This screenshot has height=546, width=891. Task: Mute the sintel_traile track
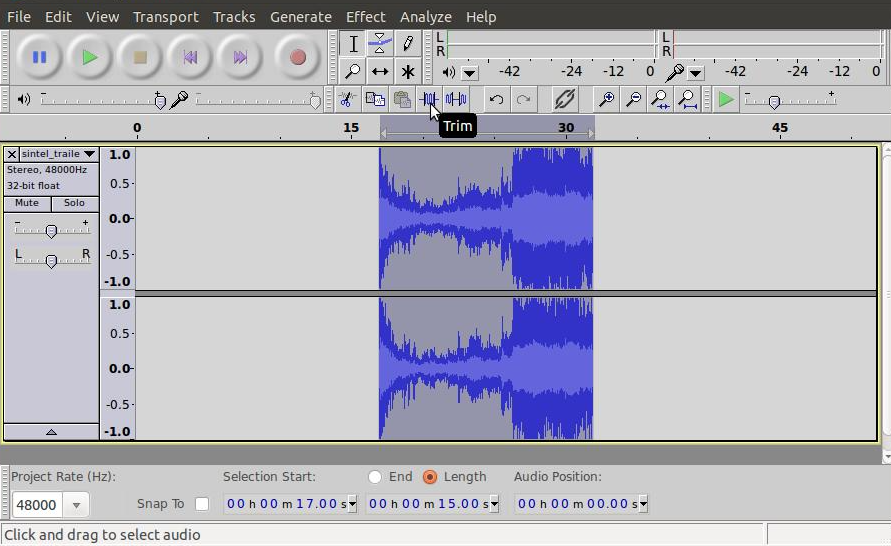[x=27, y=203]
